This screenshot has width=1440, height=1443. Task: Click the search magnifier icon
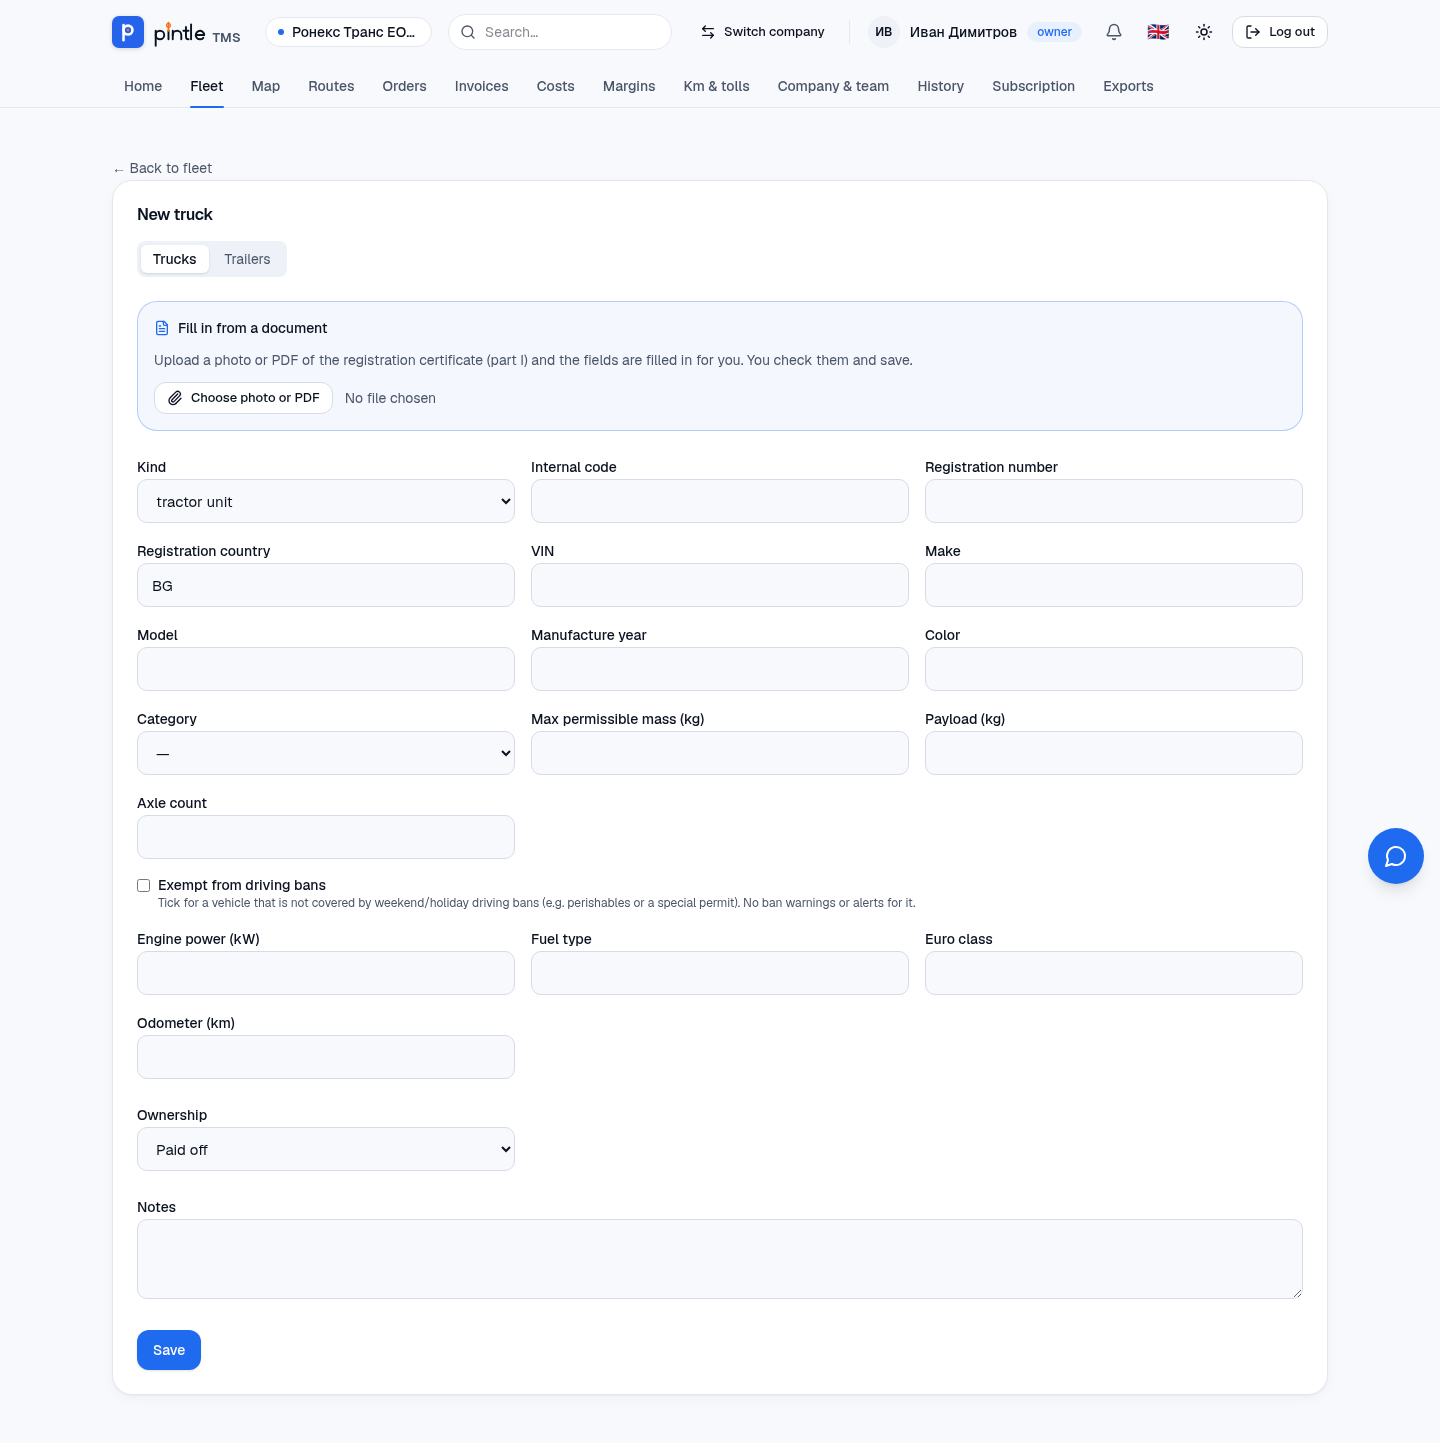[468, 32]
